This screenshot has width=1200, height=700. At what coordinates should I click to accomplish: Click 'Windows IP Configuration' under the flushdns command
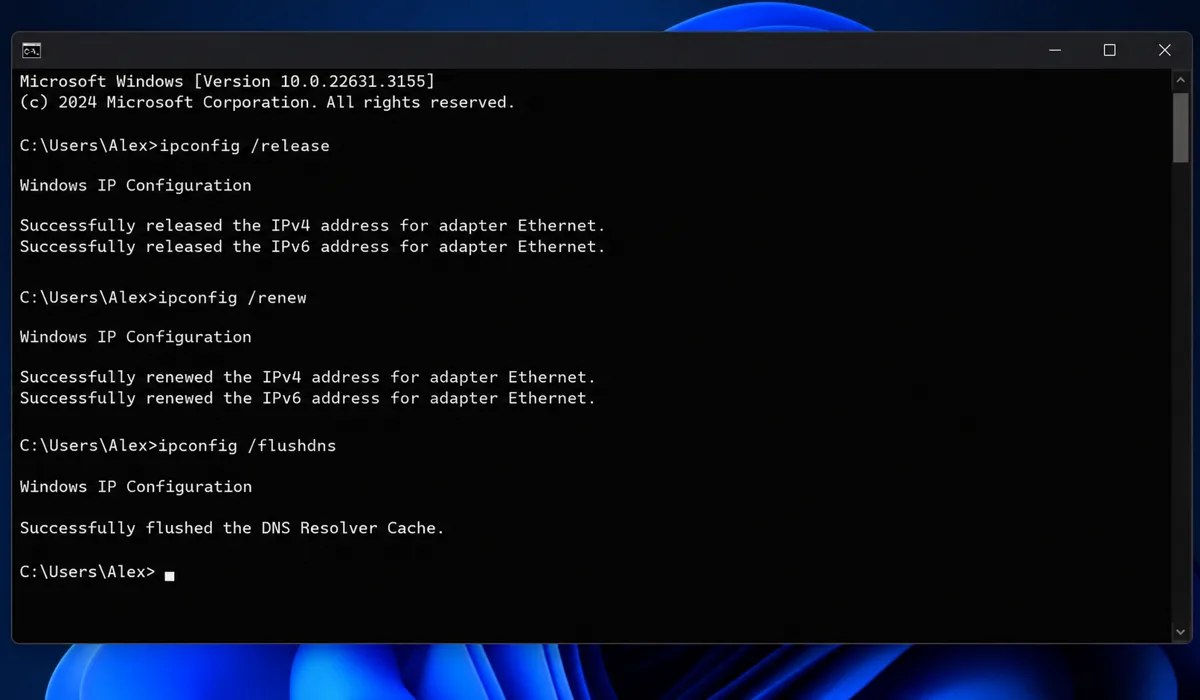136,487
